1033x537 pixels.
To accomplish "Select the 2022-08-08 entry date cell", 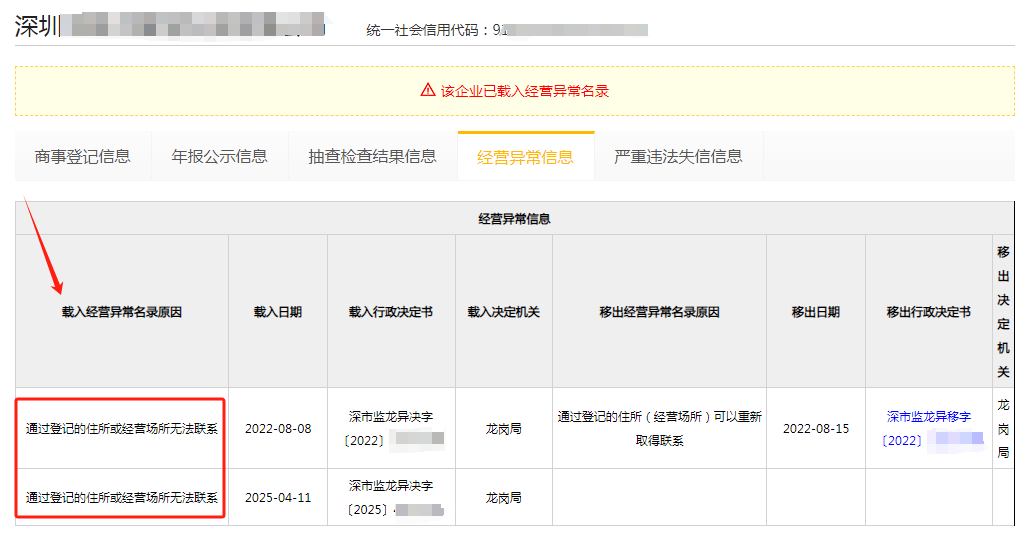I will [278, 428].
